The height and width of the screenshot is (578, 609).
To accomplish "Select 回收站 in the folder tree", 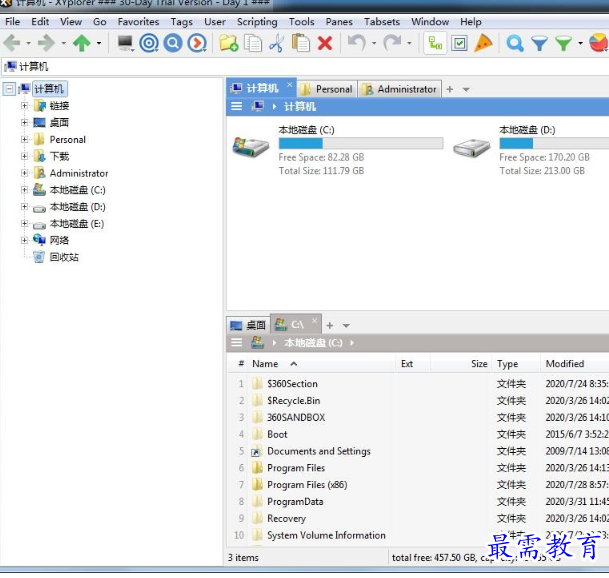I will pos(64,257).
